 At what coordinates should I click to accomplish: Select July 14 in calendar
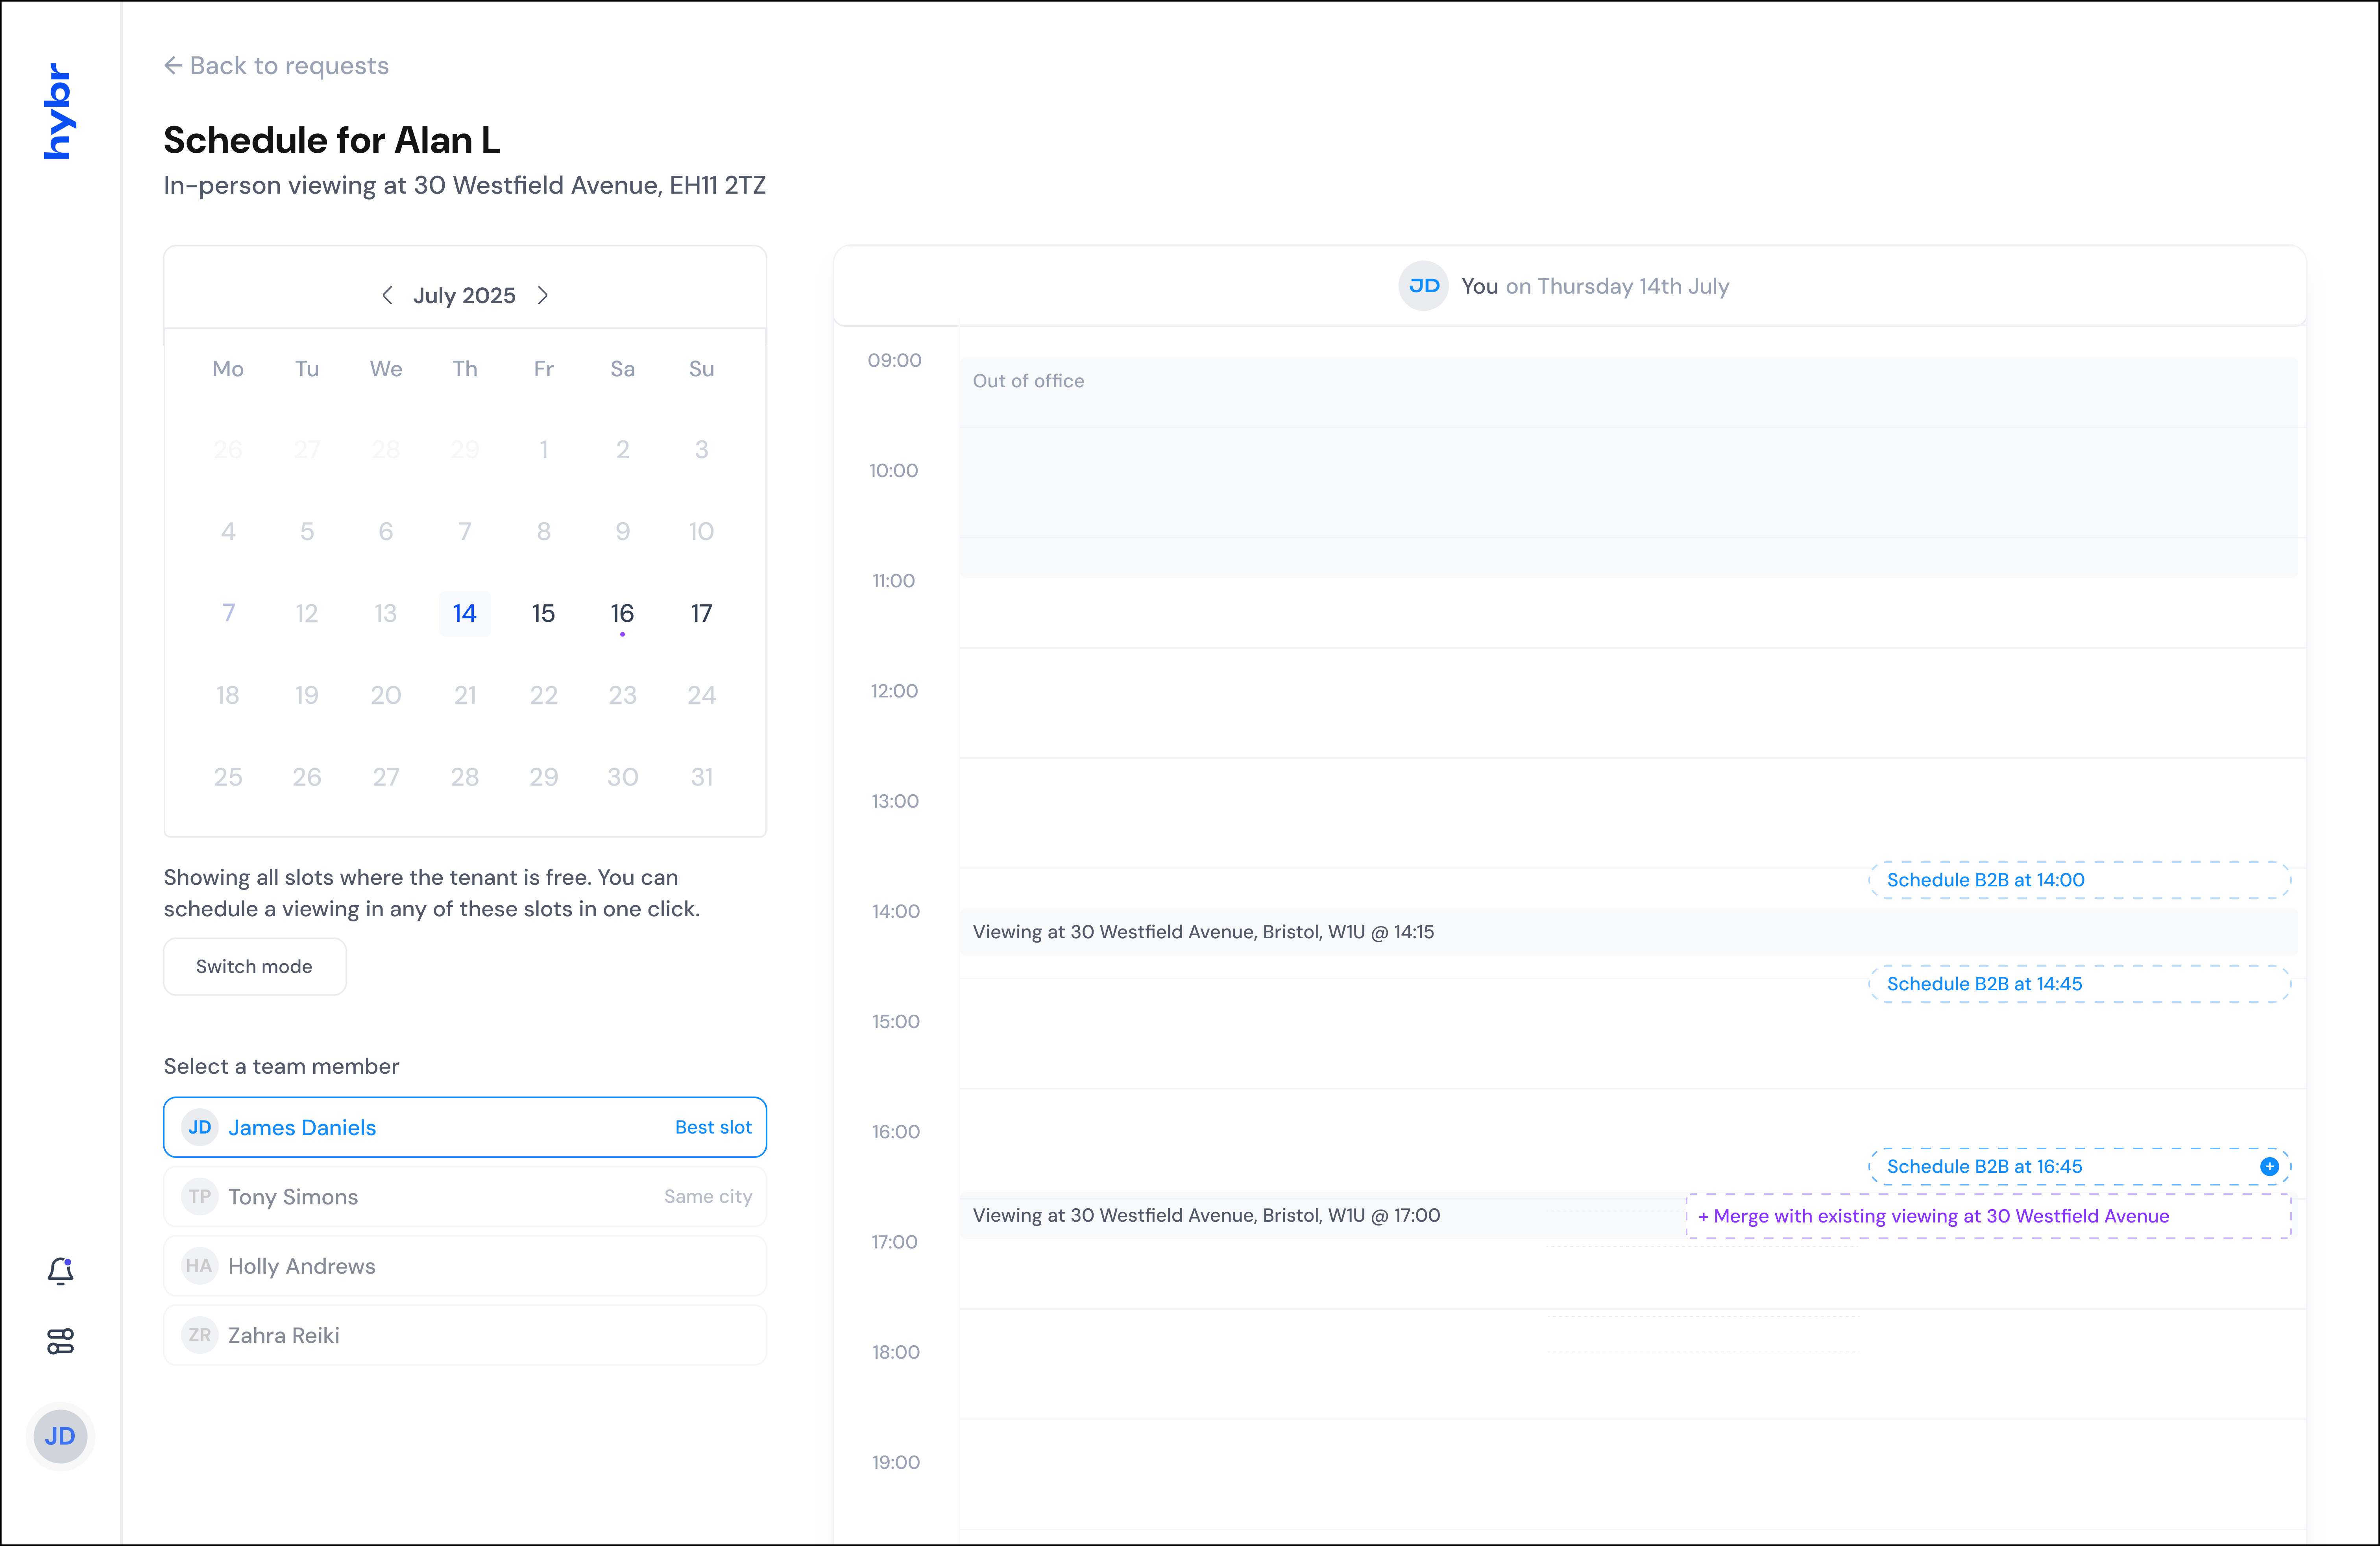click(x=465, y=613)
